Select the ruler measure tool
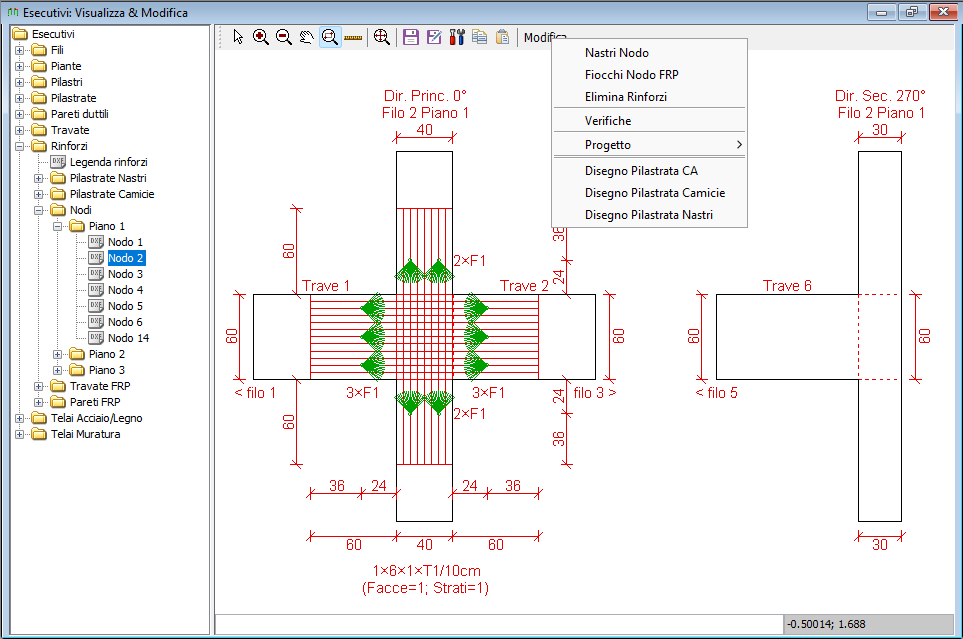Viewport: 963px width, 639px height. tap(353, 38)
